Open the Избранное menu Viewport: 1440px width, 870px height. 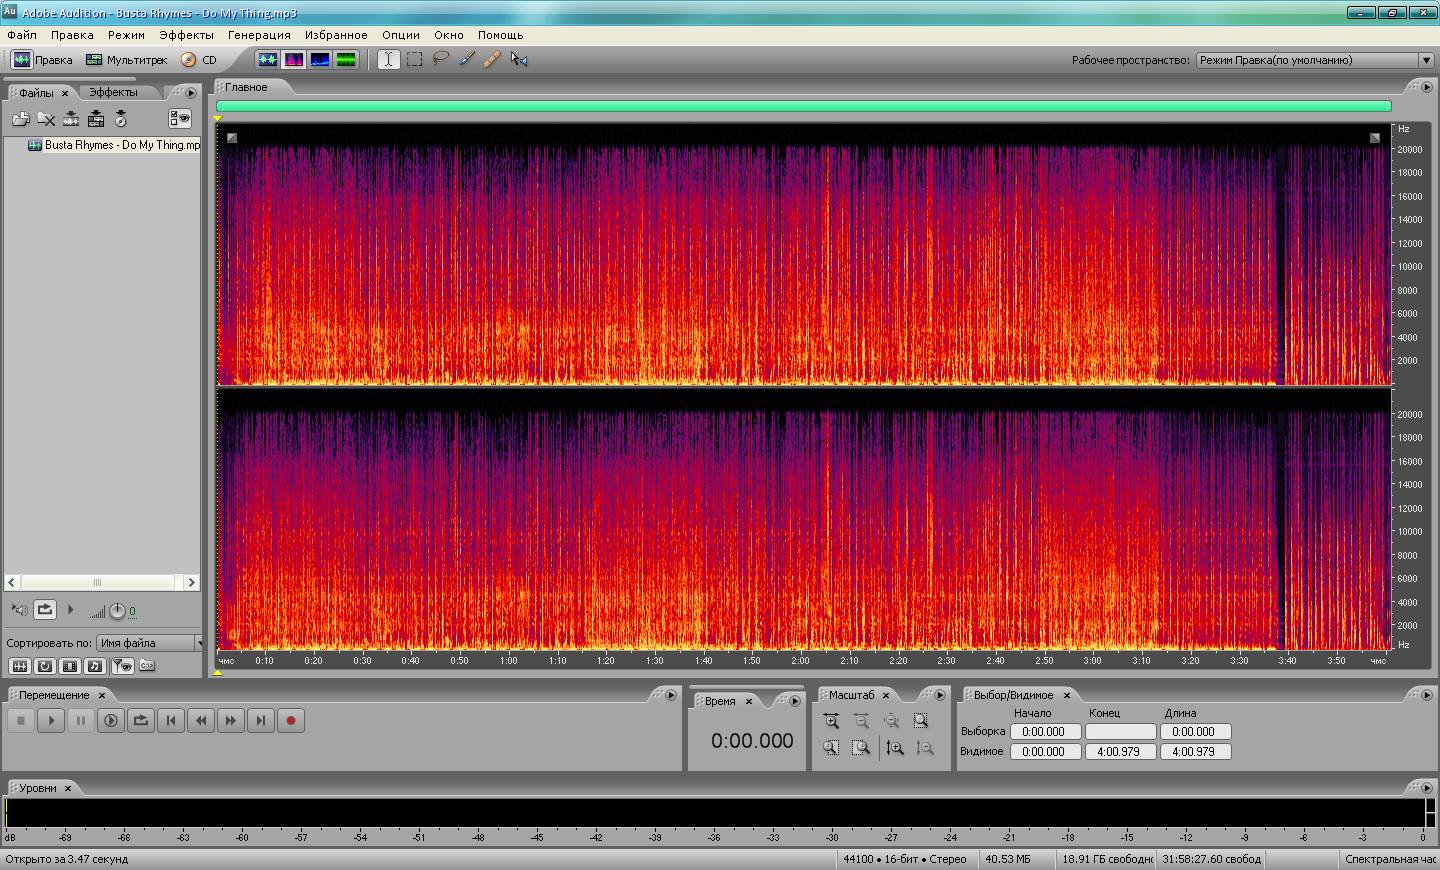coord(336,35)
